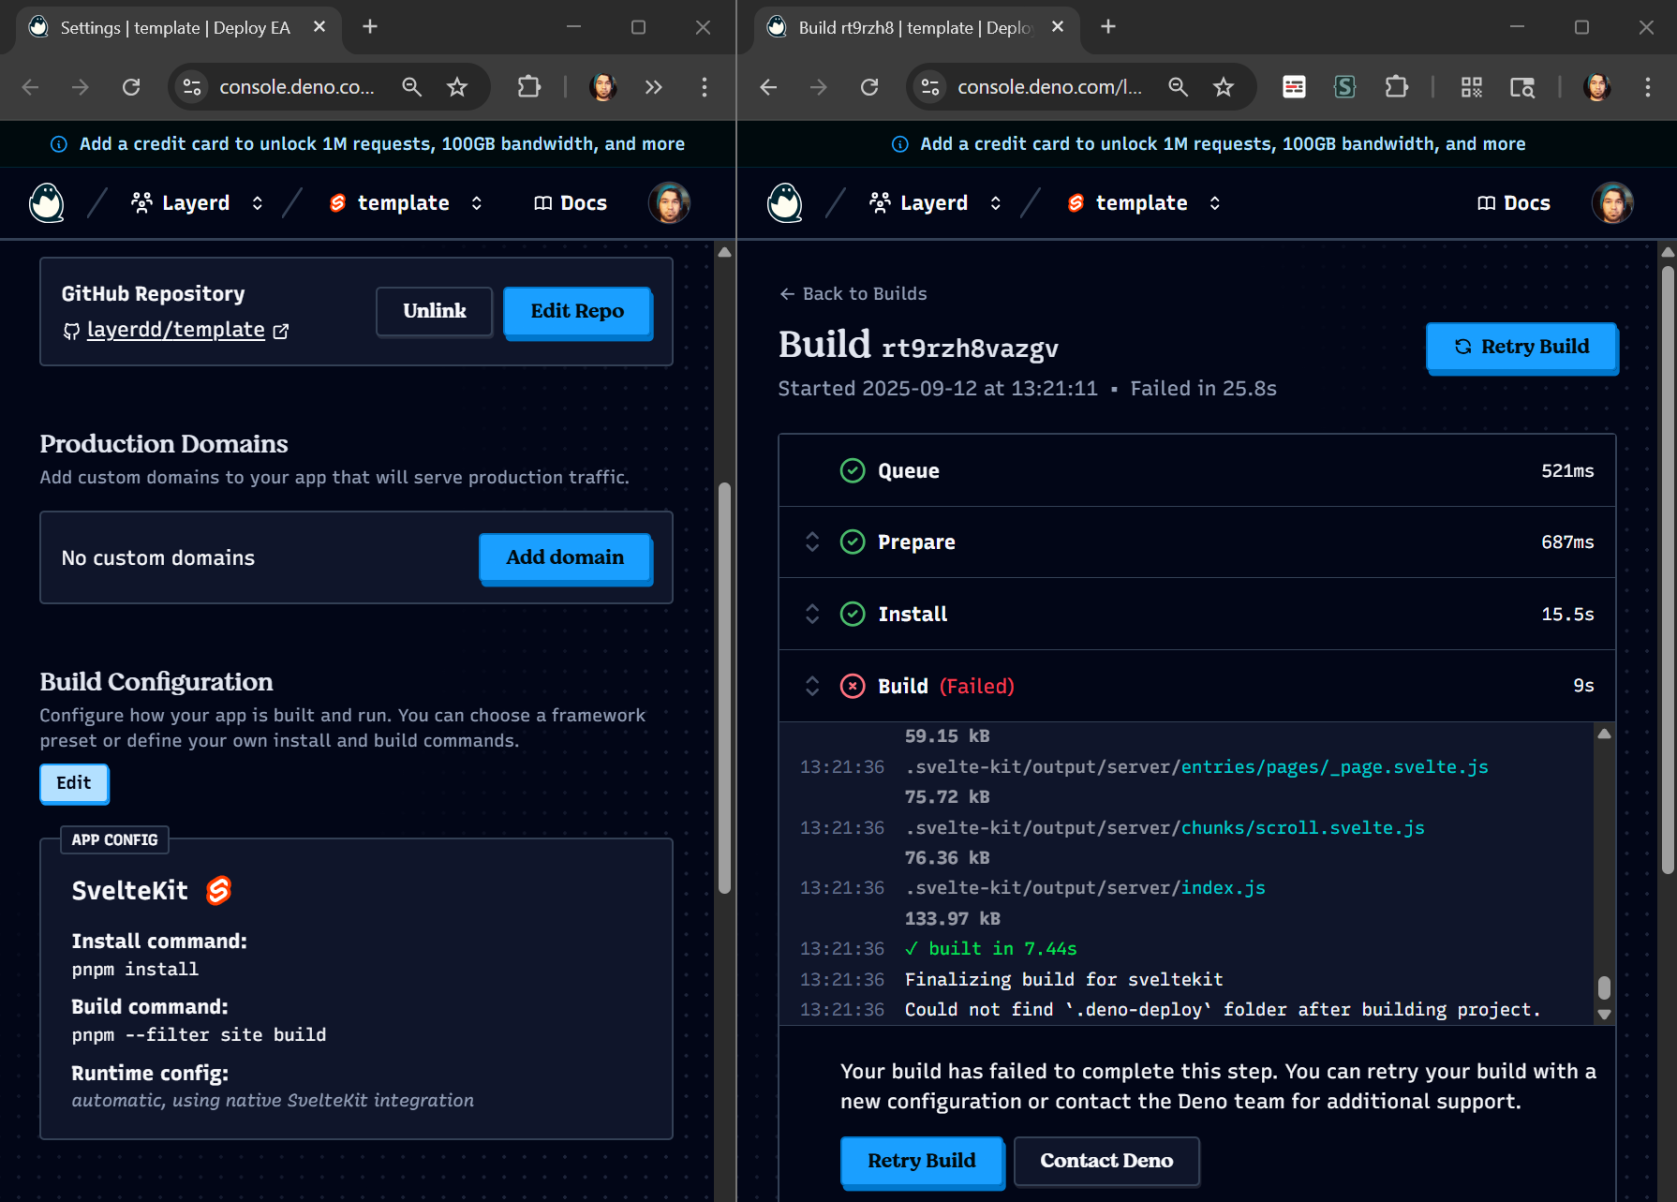The height and width of the screenshot is (1202, 1677).
Task: Open Docs in the Settings window
Action: (x=571, y=203)
